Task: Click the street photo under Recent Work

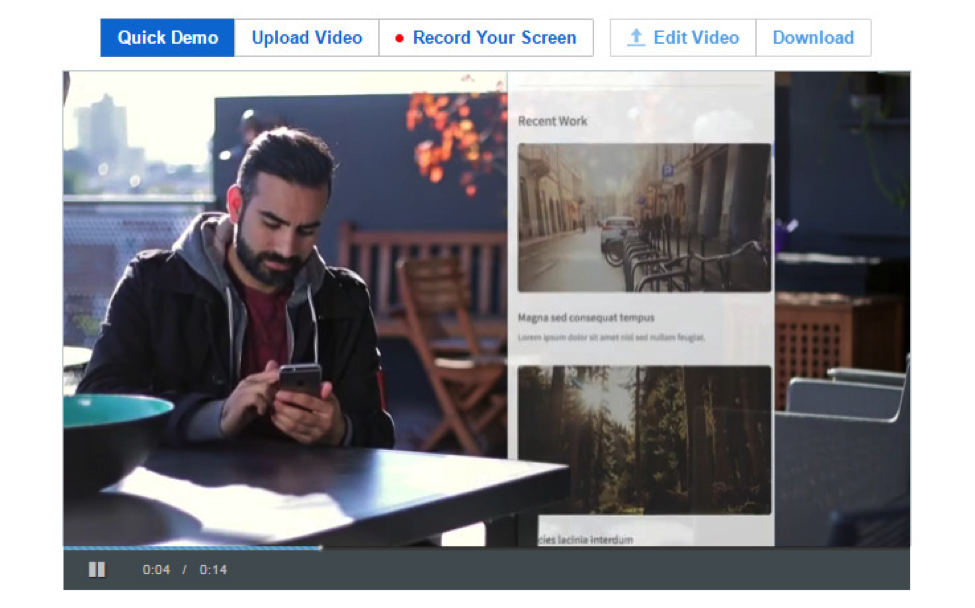Action: (x=644, y=217)
